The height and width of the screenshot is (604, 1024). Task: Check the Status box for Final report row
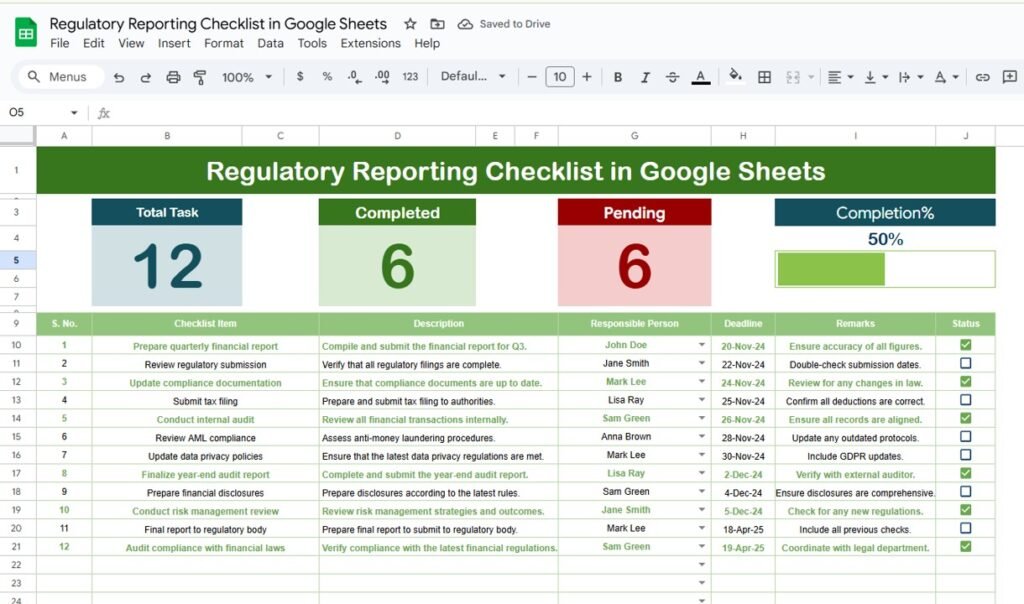click(965, 529)
